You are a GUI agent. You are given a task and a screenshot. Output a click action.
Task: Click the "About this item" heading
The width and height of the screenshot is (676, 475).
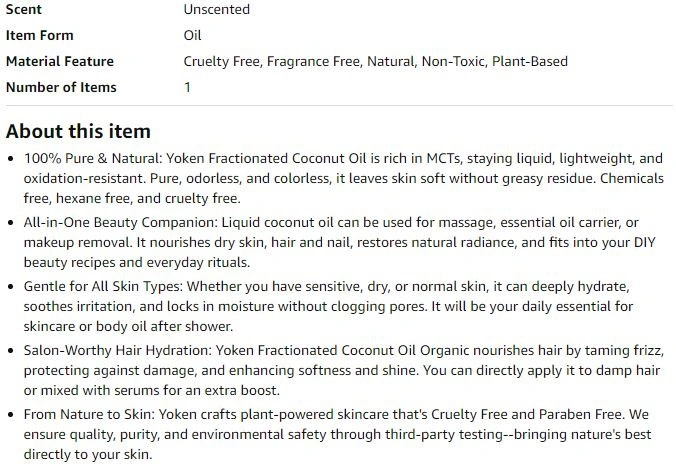(x=78, y=131)
